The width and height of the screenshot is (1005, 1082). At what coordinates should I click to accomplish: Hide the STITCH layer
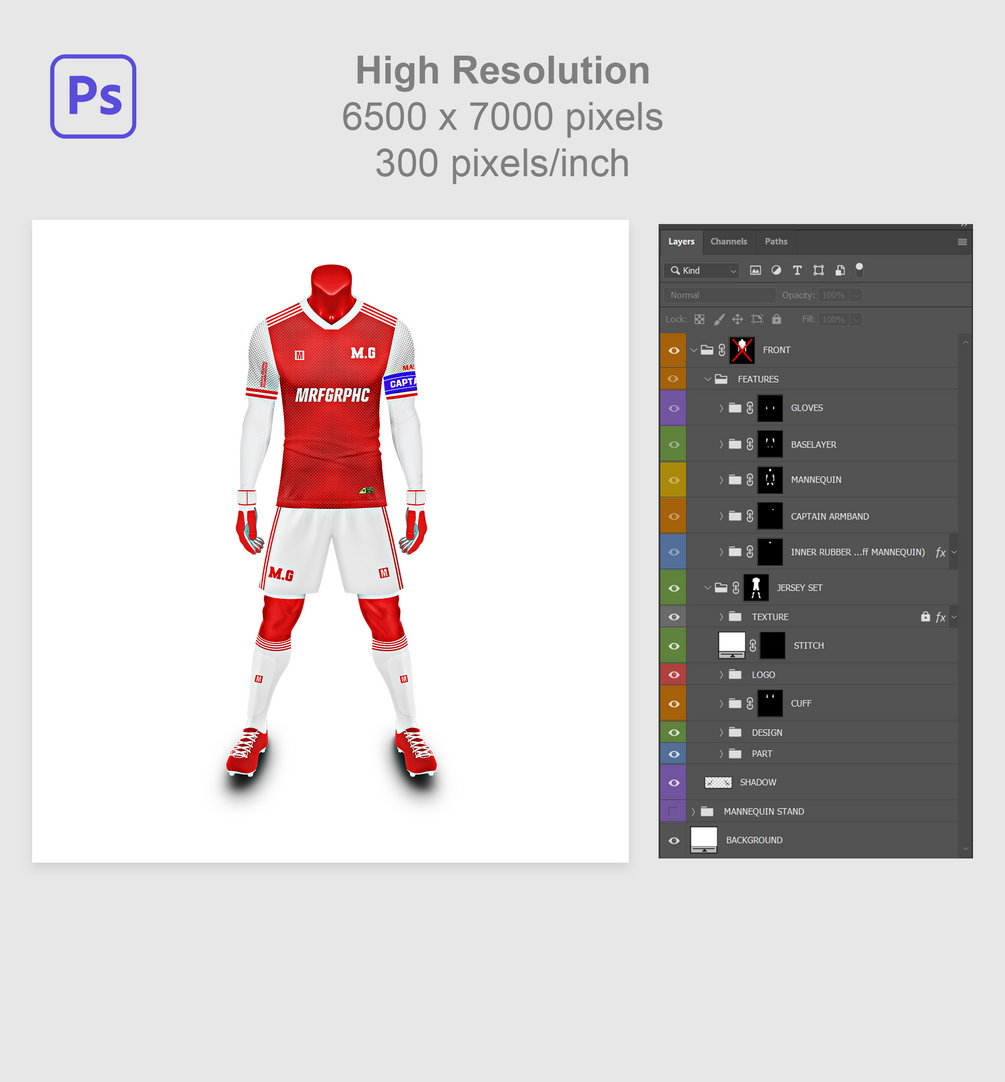click(674, 647)
